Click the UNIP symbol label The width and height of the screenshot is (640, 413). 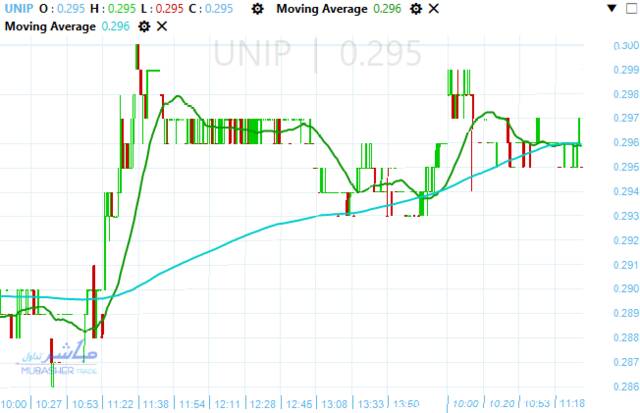pos(19,9)
